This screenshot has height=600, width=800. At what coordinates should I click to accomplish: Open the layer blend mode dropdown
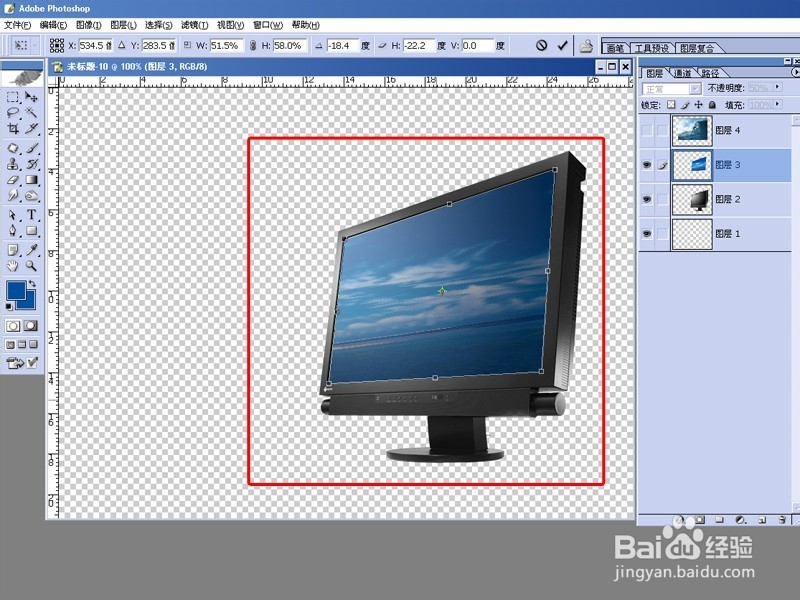(696, 88)
